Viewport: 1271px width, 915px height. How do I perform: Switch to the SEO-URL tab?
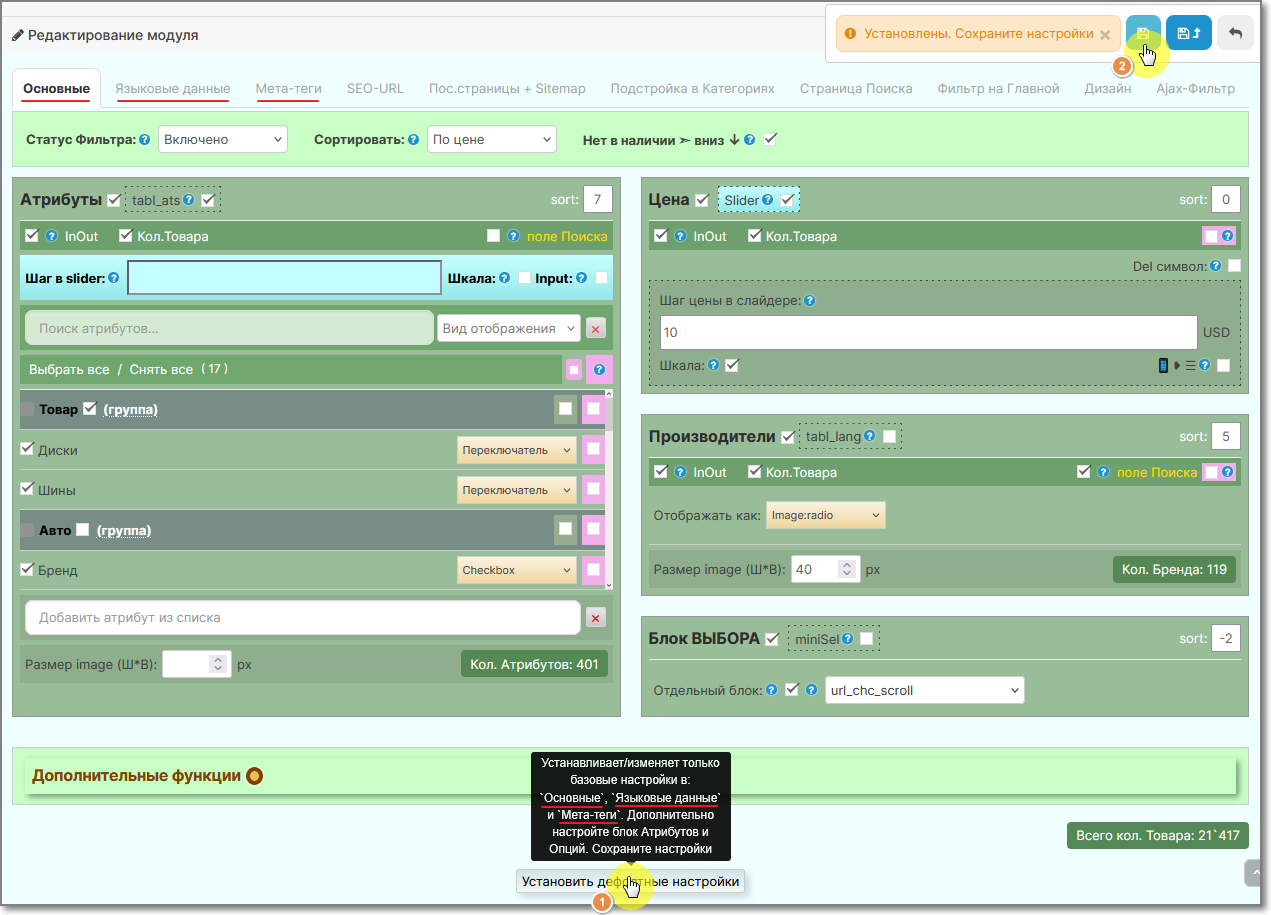[x=375, y=88]
